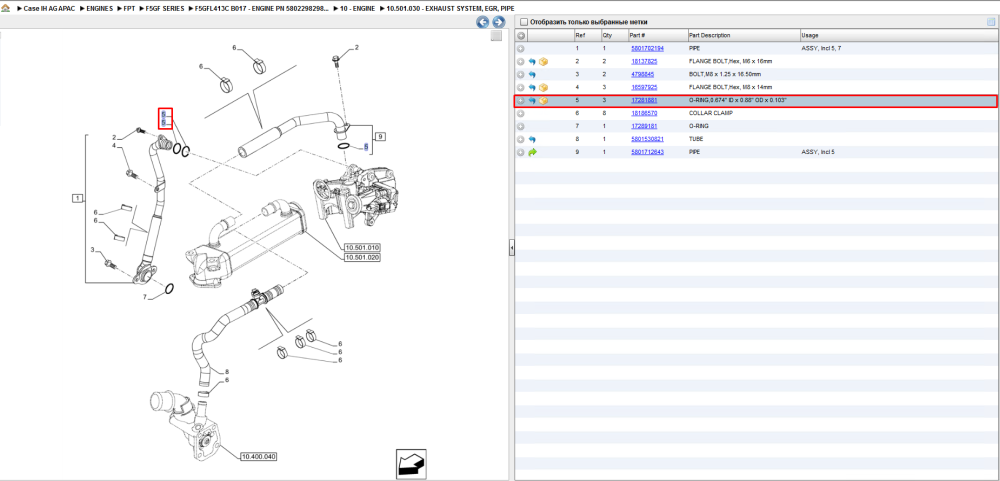Open diagram reference 10.501.020

point(362,257)
